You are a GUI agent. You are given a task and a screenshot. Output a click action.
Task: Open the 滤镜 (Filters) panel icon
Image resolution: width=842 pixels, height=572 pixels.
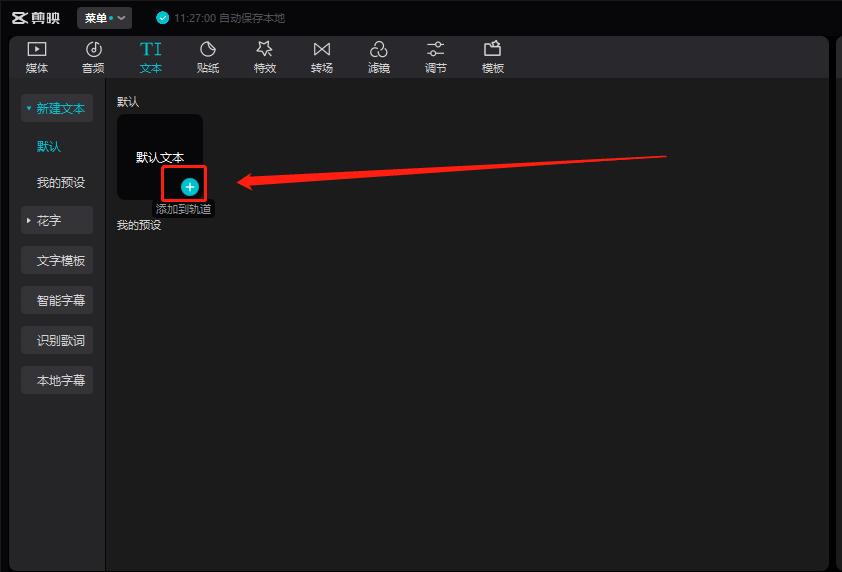[x=379, y=49]
